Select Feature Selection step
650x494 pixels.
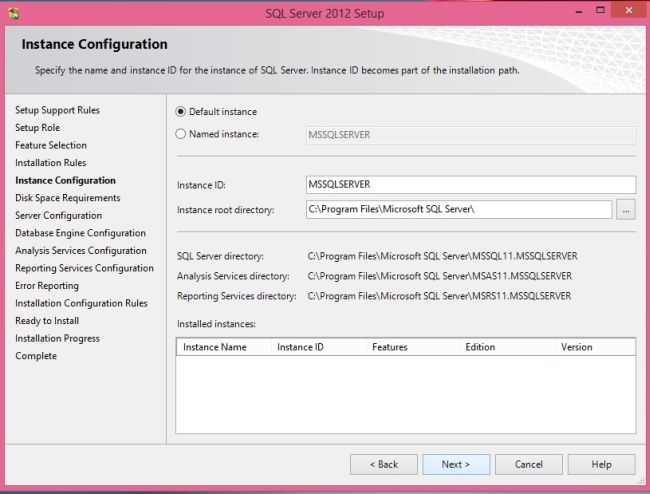[x=51, y=145]
